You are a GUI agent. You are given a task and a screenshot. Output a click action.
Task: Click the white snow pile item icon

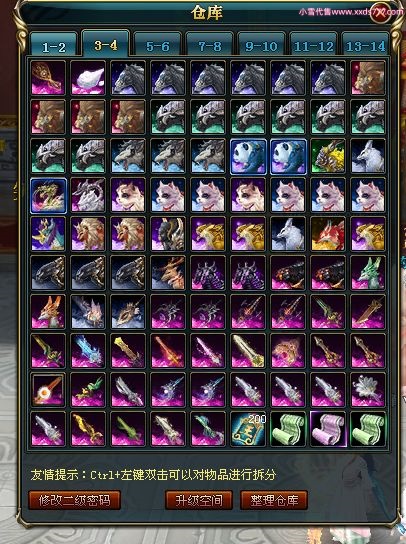(x=88, y=78)
